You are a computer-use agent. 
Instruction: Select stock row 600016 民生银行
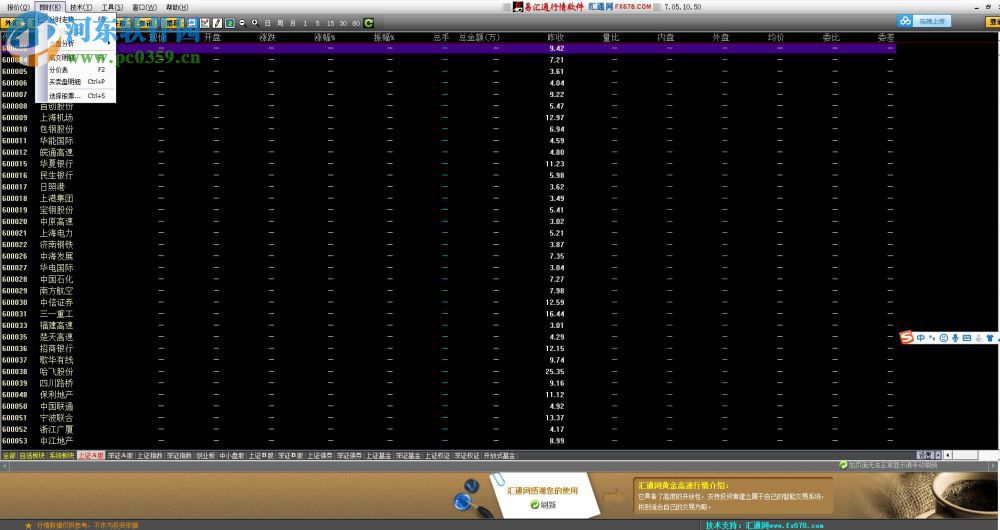click(448, 175)
